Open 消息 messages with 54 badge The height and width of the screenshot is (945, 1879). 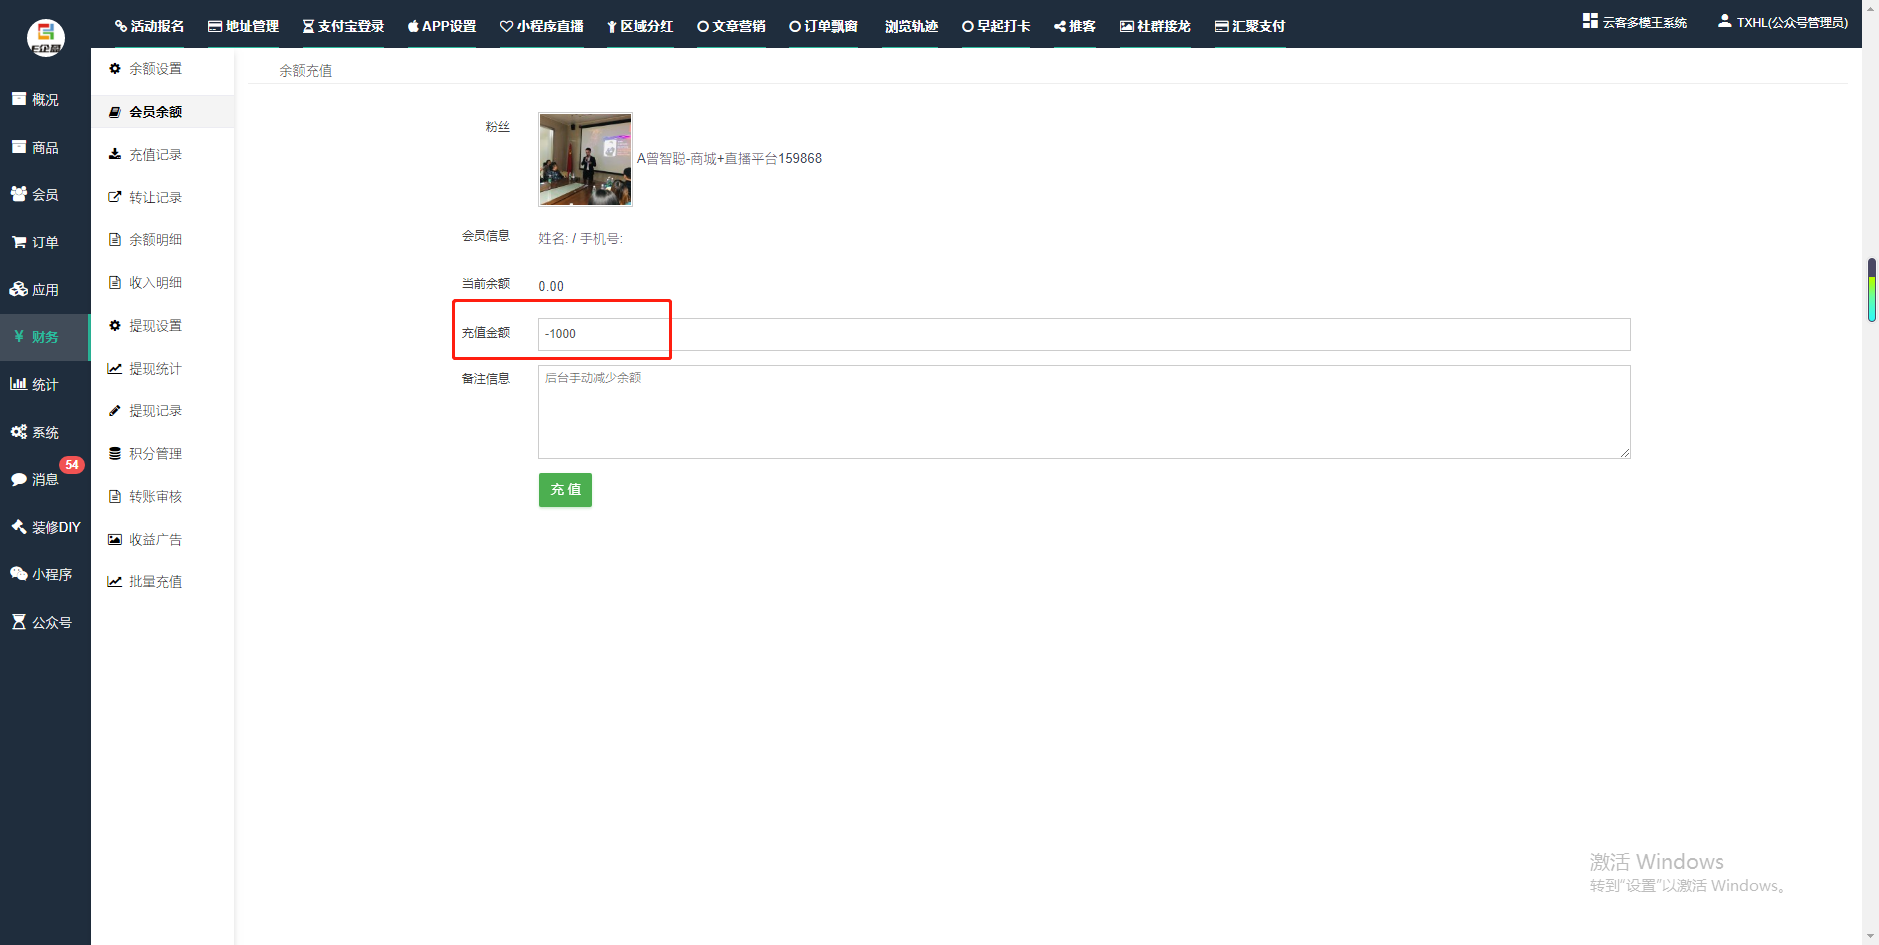click(x=45, y=480)
